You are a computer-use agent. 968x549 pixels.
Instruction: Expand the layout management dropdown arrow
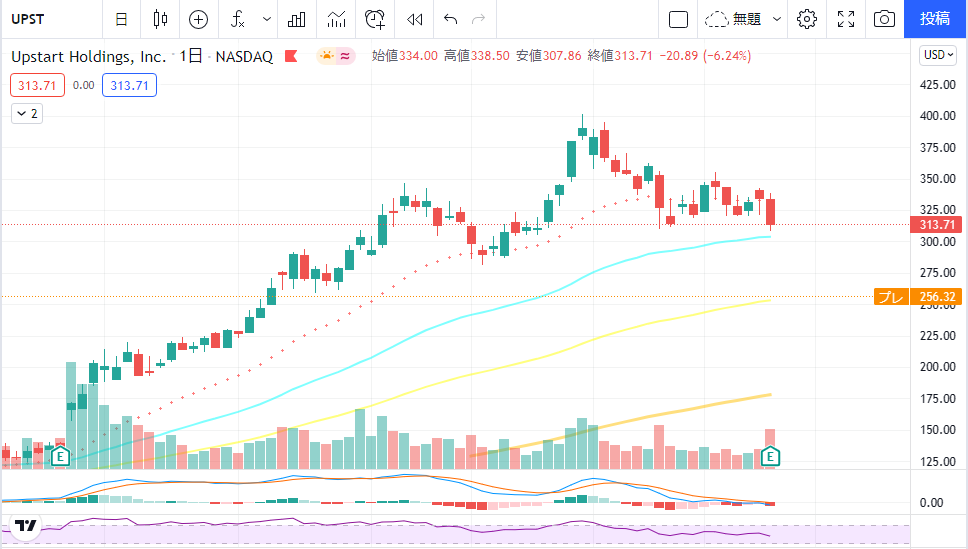[777, 20]
